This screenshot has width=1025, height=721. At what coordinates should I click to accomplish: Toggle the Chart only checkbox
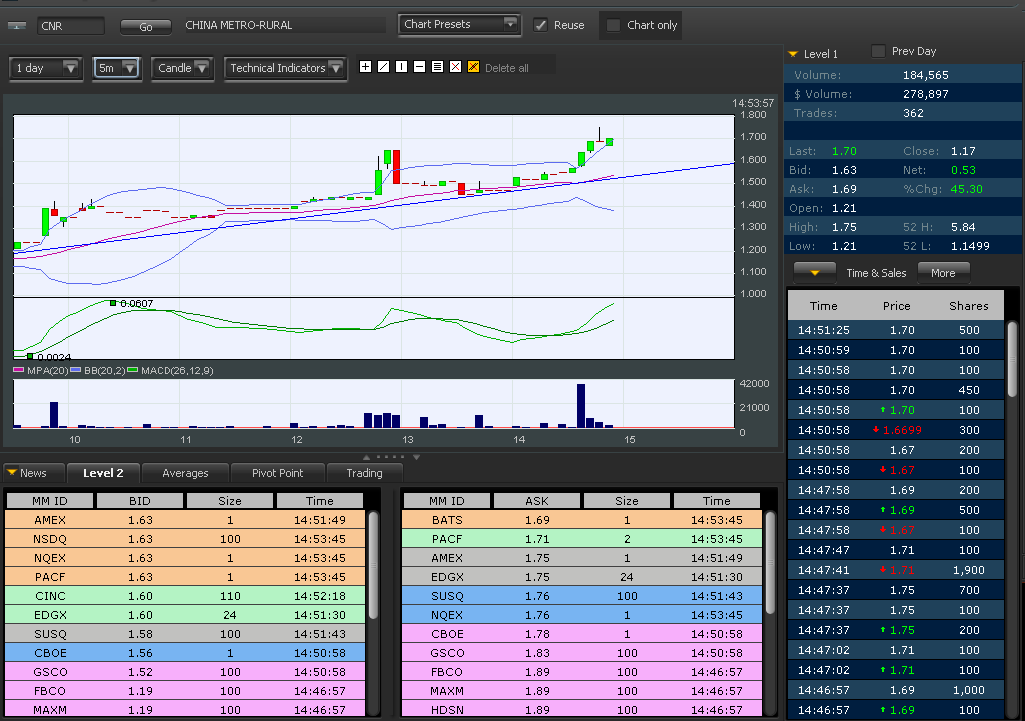click(x=613, y=25)
